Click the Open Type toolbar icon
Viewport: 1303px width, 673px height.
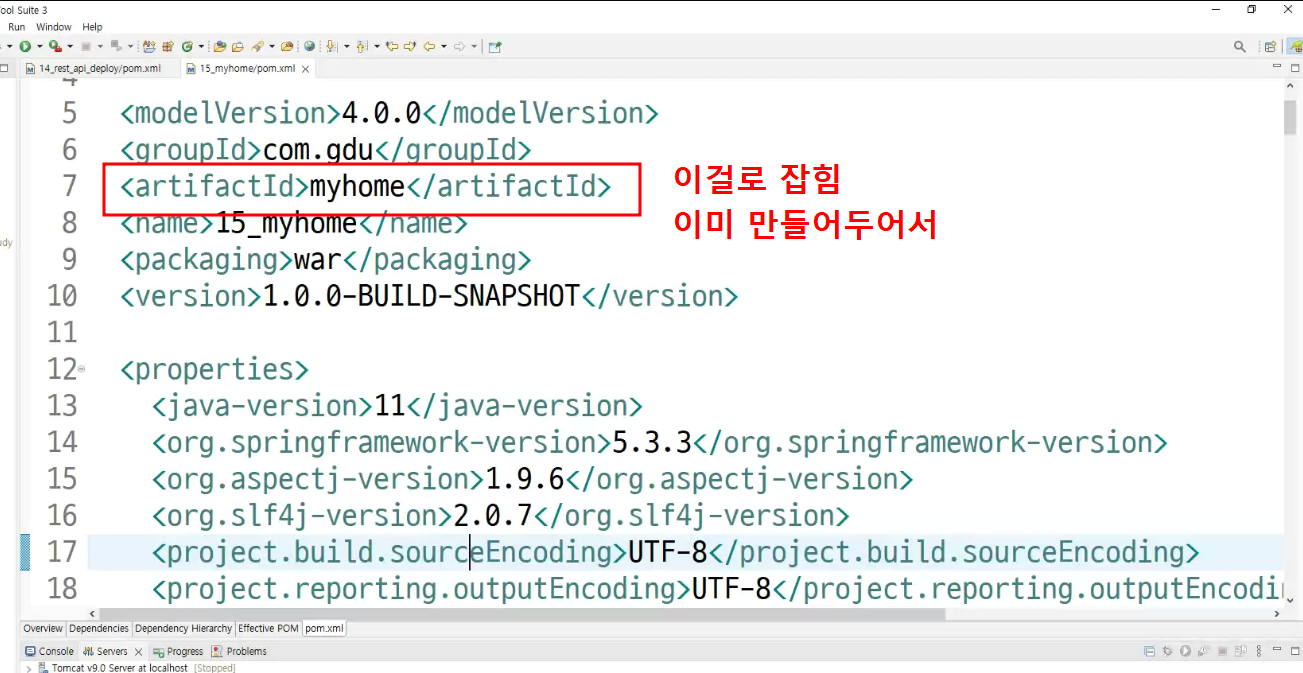(x=219, y=46)
